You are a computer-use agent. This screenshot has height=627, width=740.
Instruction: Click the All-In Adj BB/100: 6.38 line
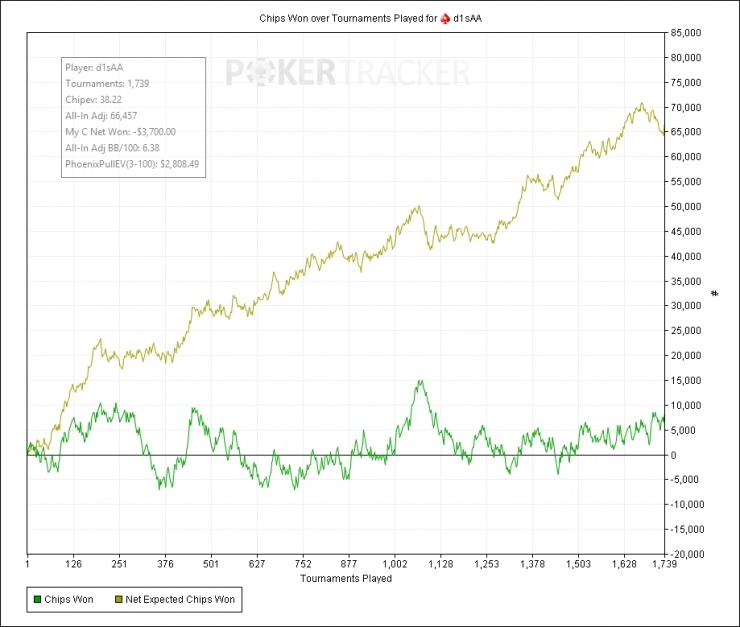coord(112,148)
